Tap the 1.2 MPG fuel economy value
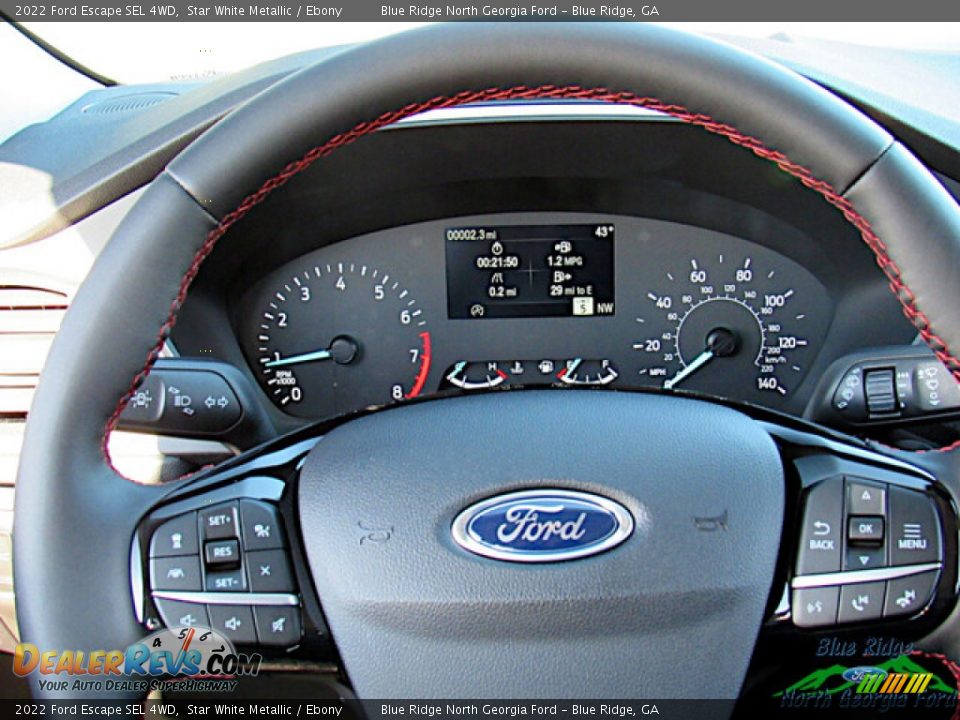960x720 pixels. [564, 261]
